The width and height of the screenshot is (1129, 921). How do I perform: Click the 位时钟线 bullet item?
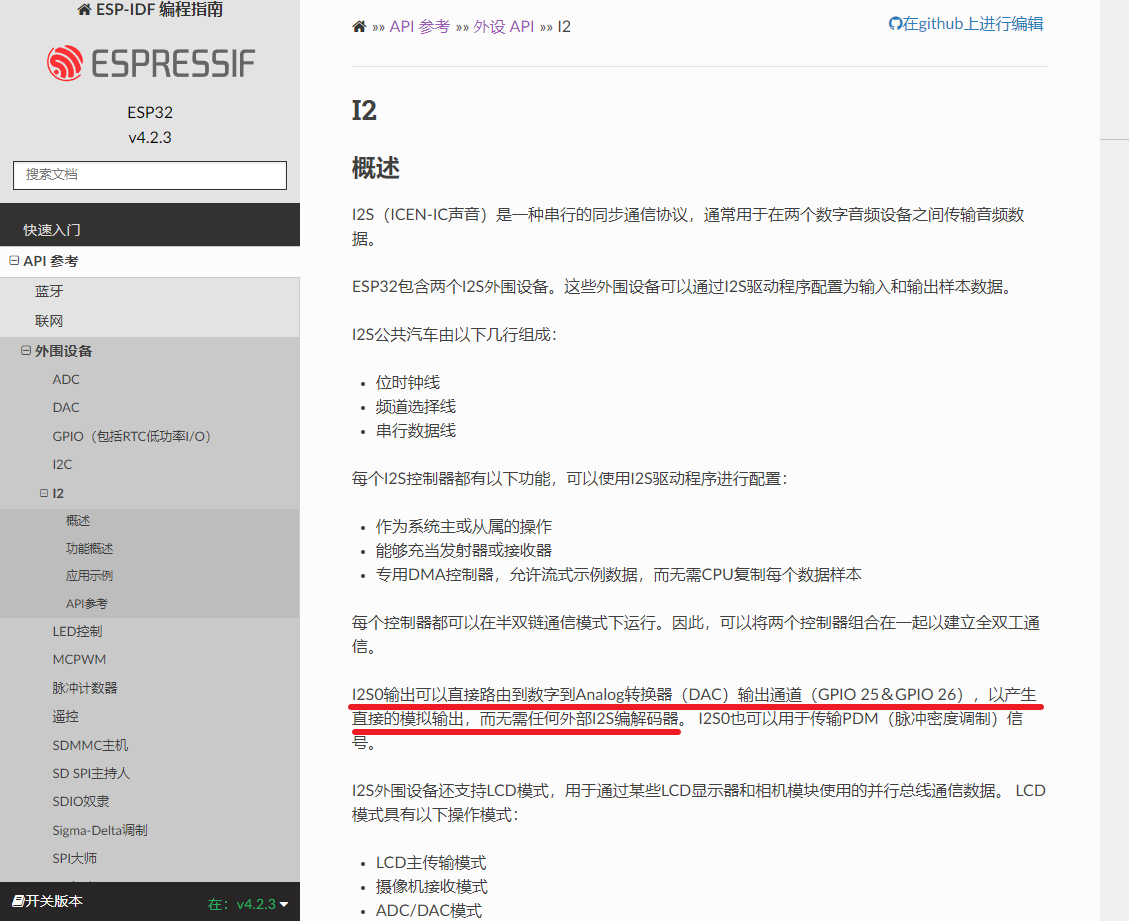click(408, 382)
